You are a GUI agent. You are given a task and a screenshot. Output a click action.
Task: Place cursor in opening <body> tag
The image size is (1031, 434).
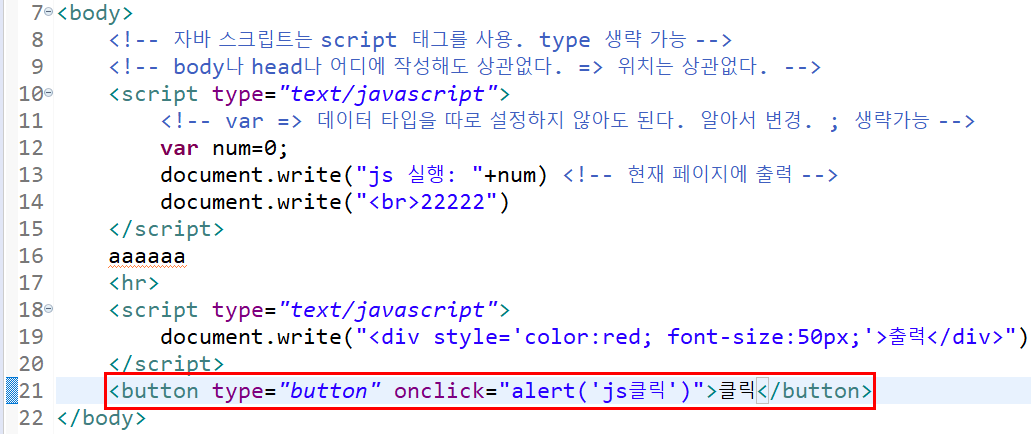point(95,13)
